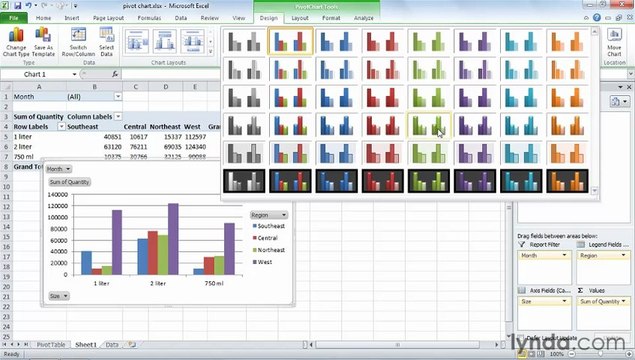Click Change Chart Type icon
The width and height of the screenshot is (635, 360).
click(x=16, y=42)
